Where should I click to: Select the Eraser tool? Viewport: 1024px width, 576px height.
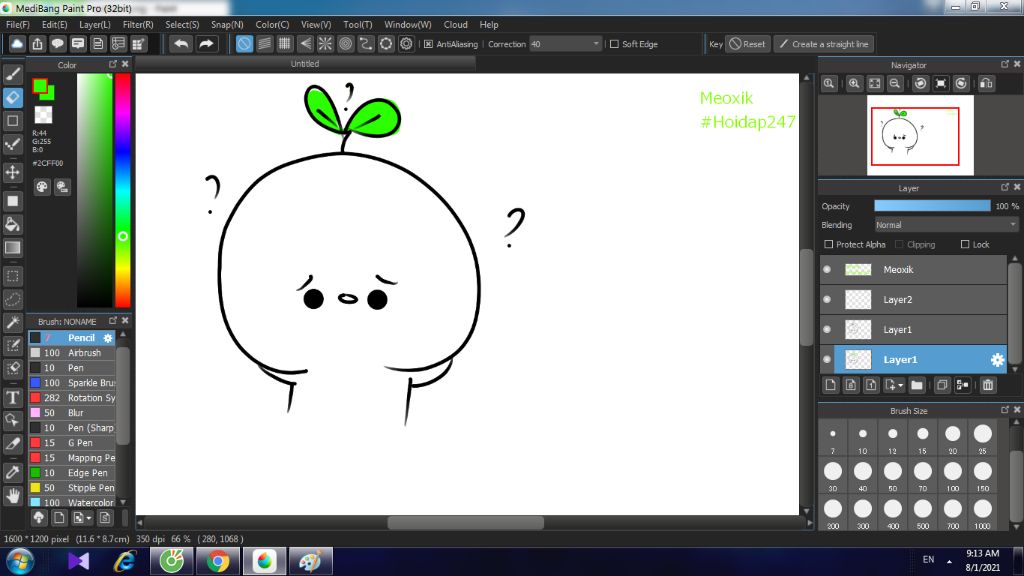coord(12,97)
